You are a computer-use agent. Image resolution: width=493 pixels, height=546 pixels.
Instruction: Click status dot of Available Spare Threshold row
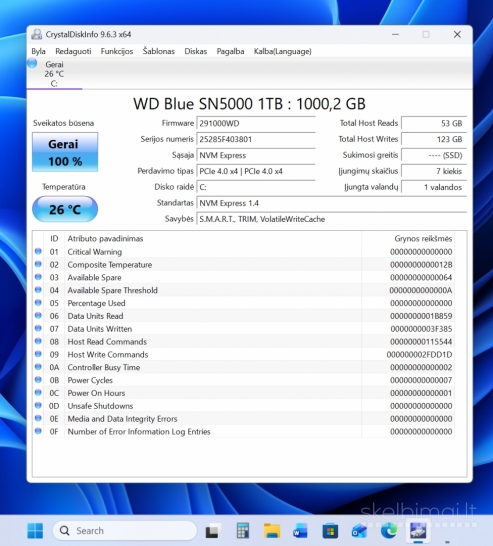38,290
